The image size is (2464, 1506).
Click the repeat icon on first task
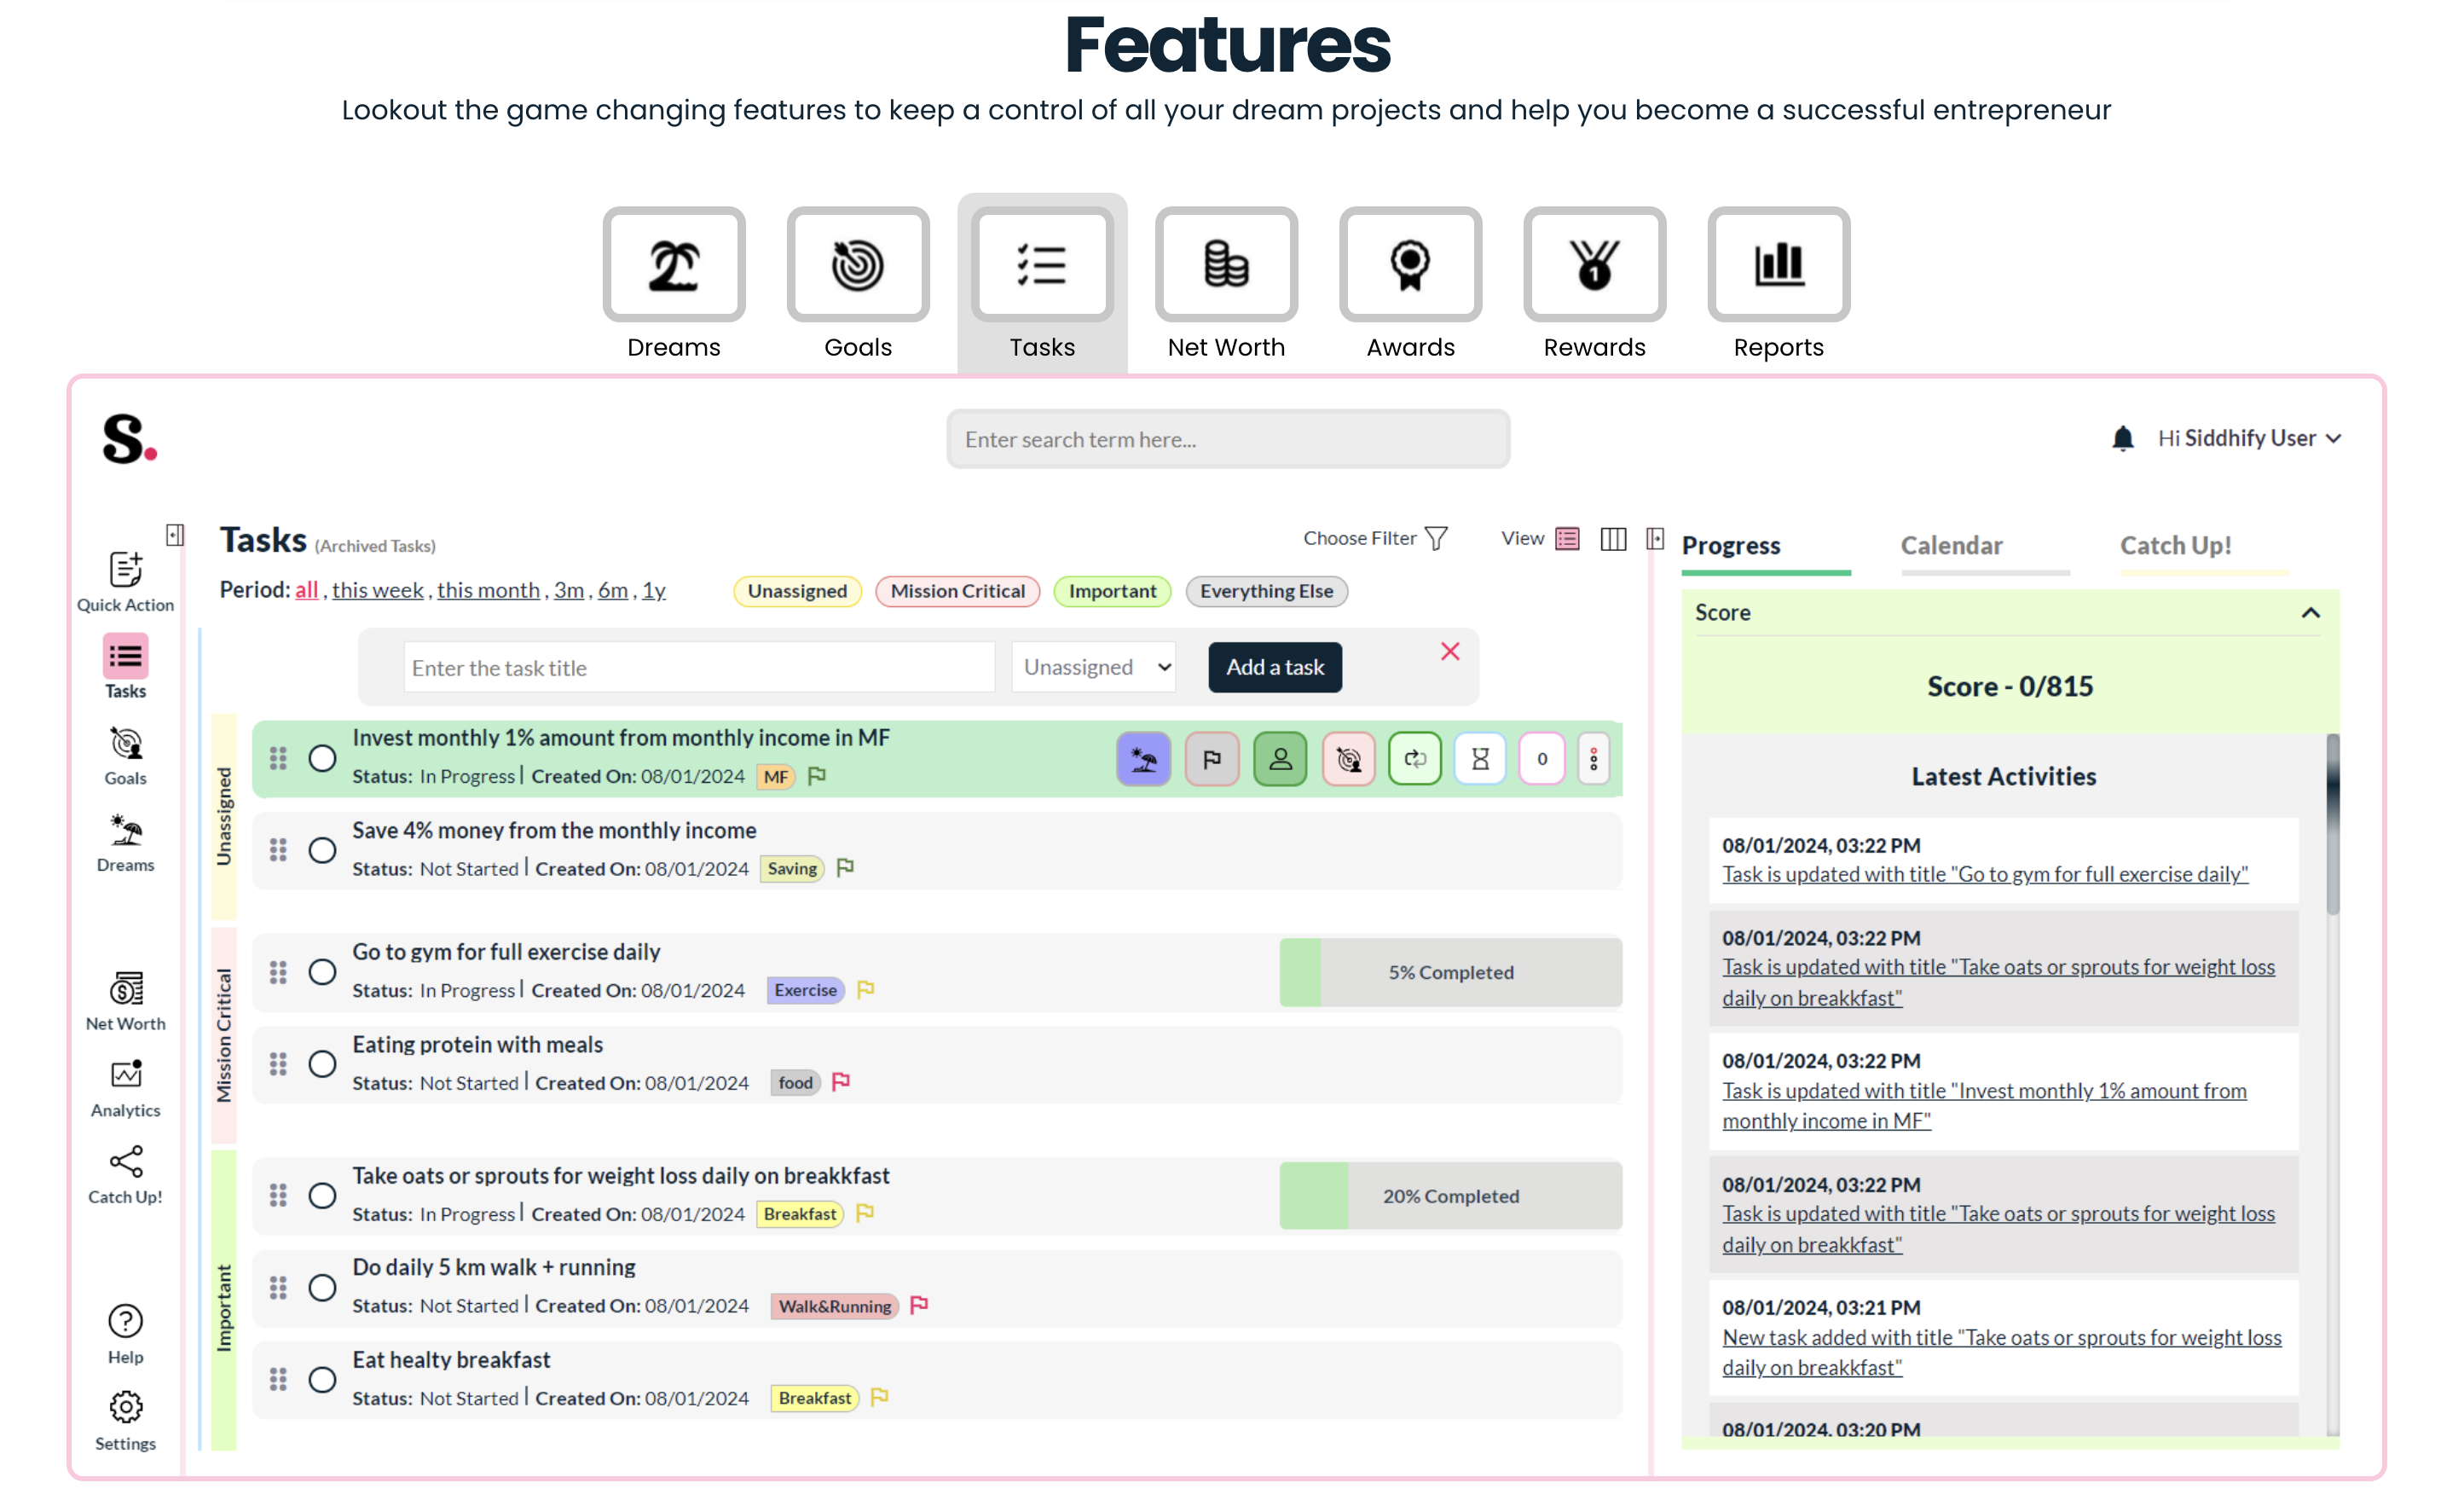tap(1414, 759)
